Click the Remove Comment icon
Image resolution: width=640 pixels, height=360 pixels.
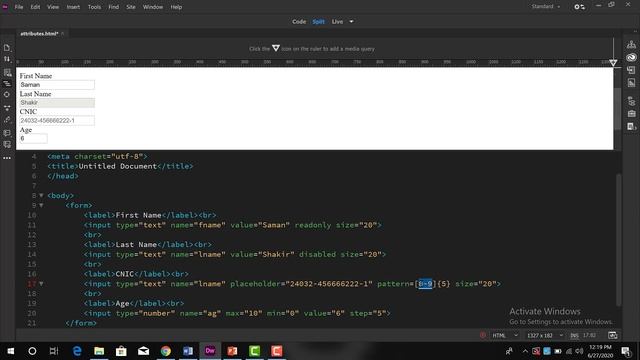(x=7, y=144)
